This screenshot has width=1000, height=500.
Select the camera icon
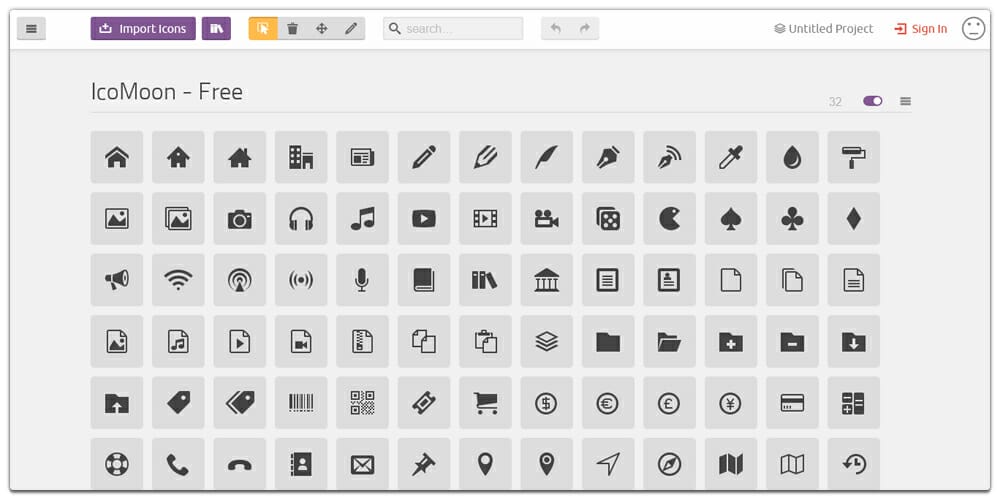tap(240, 219)
